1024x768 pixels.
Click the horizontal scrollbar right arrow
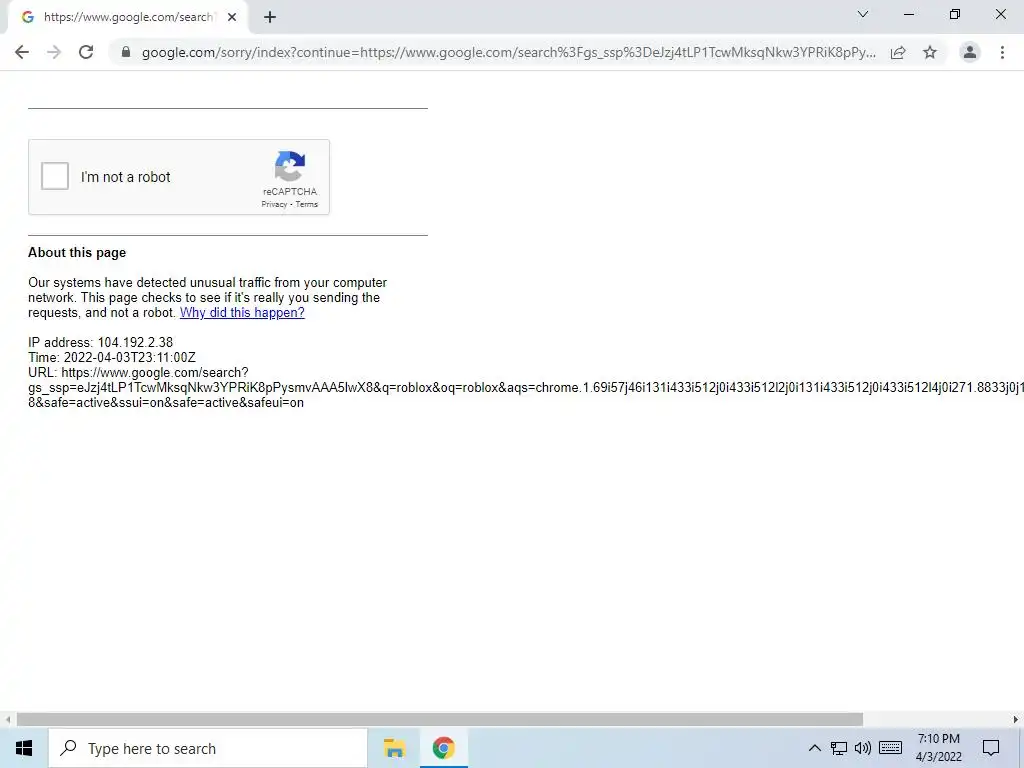point(1016,719)
